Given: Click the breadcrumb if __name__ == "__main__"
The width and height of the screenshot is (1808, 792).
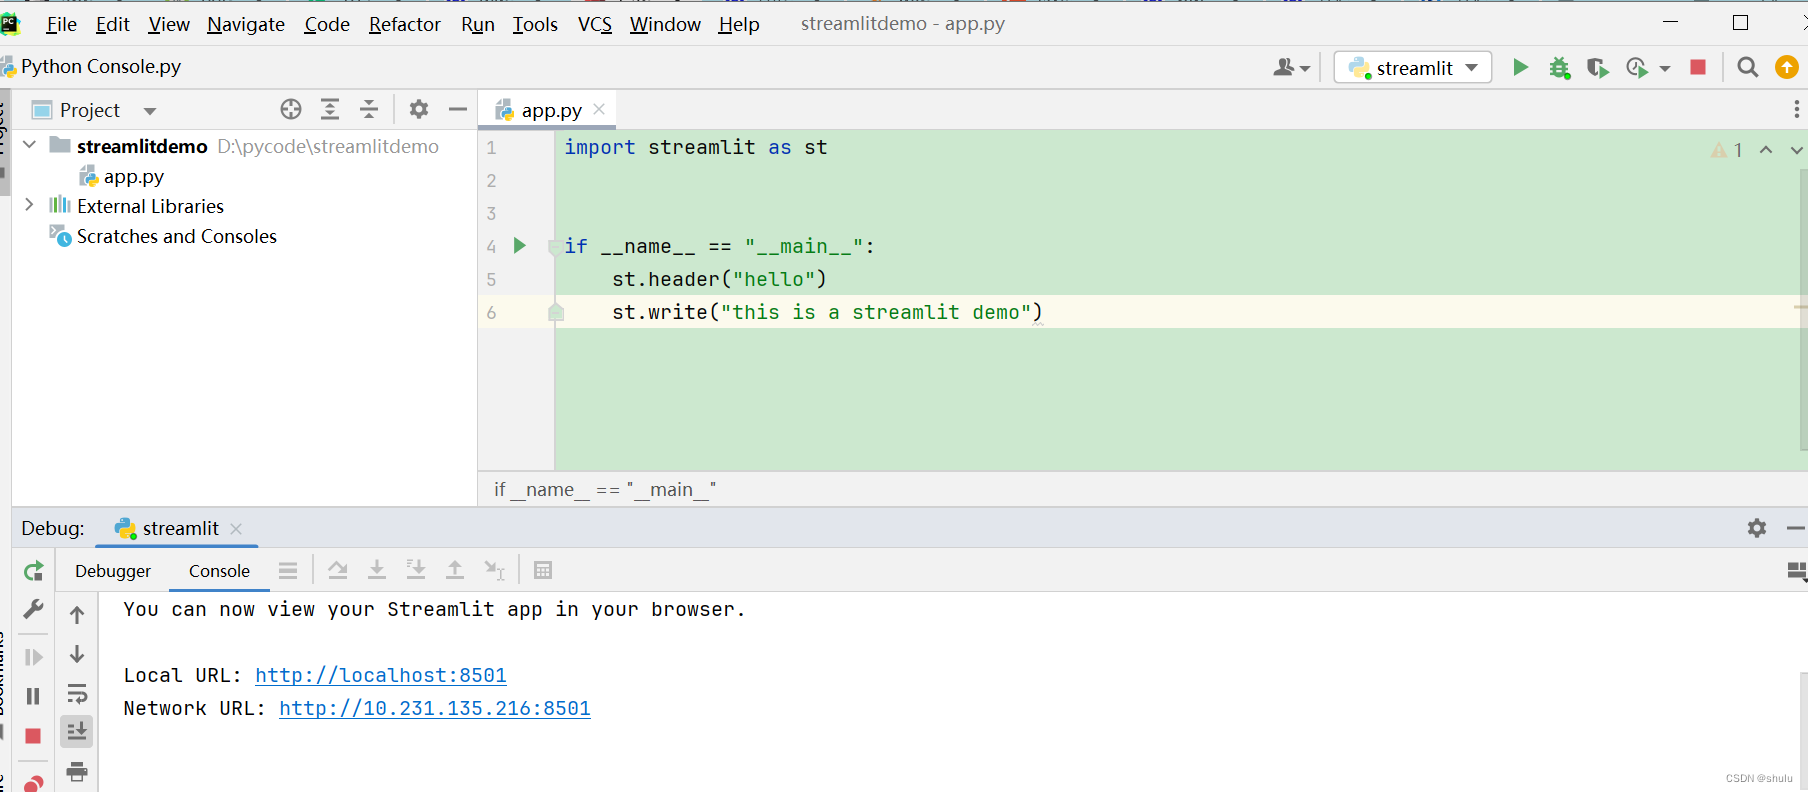Looking at the screenshot, I should pyautogui.click(x=605, y=490).
